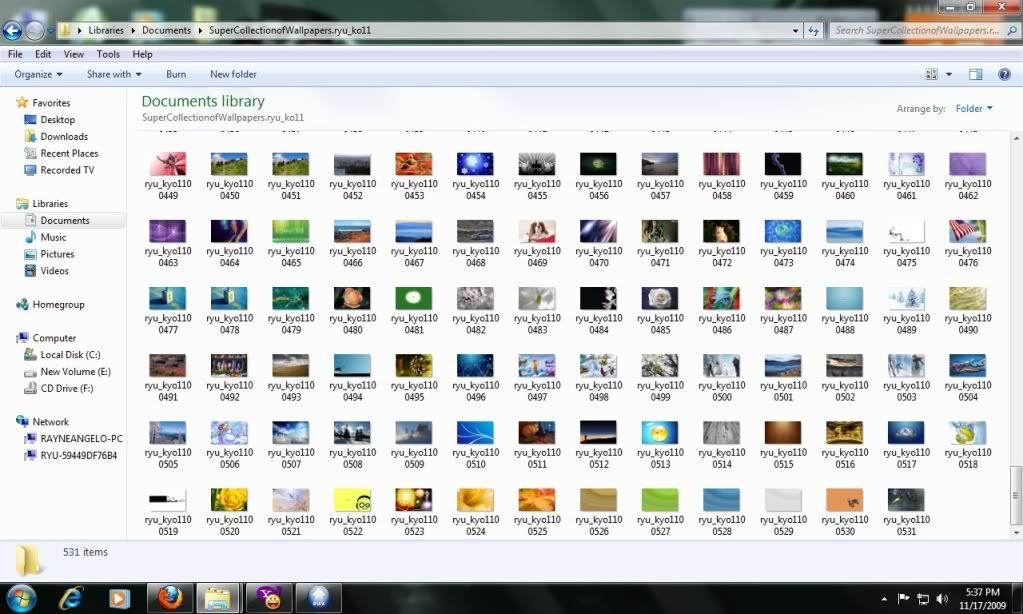Click the Help question mark icon
Screen dimensions: 1023x614
(1004, 74)
